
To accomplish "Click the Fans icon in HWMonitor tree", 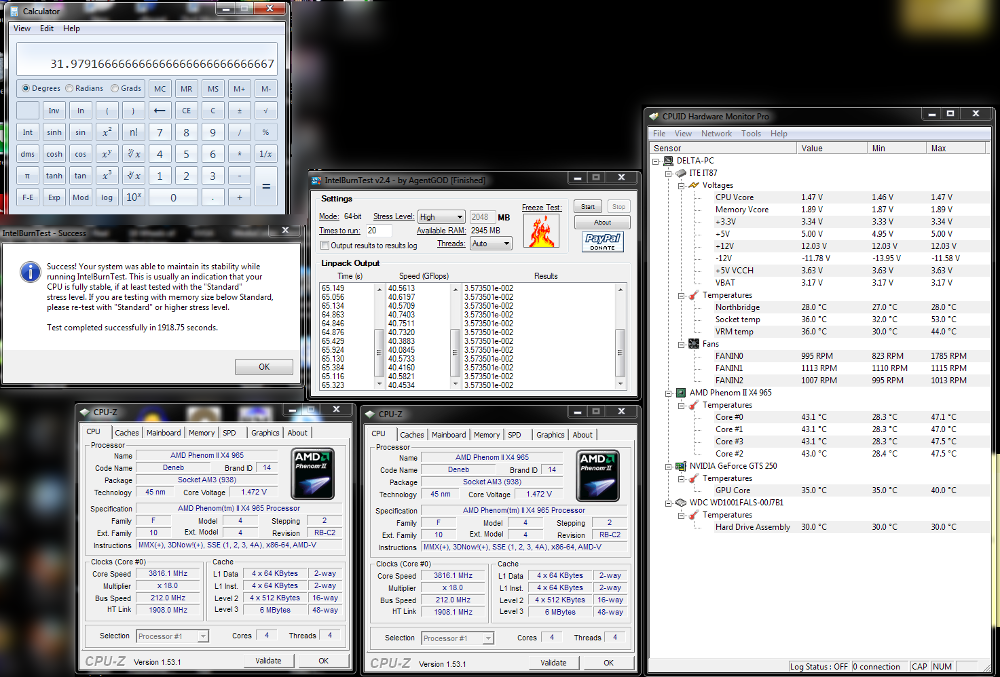I will [694, 344].
